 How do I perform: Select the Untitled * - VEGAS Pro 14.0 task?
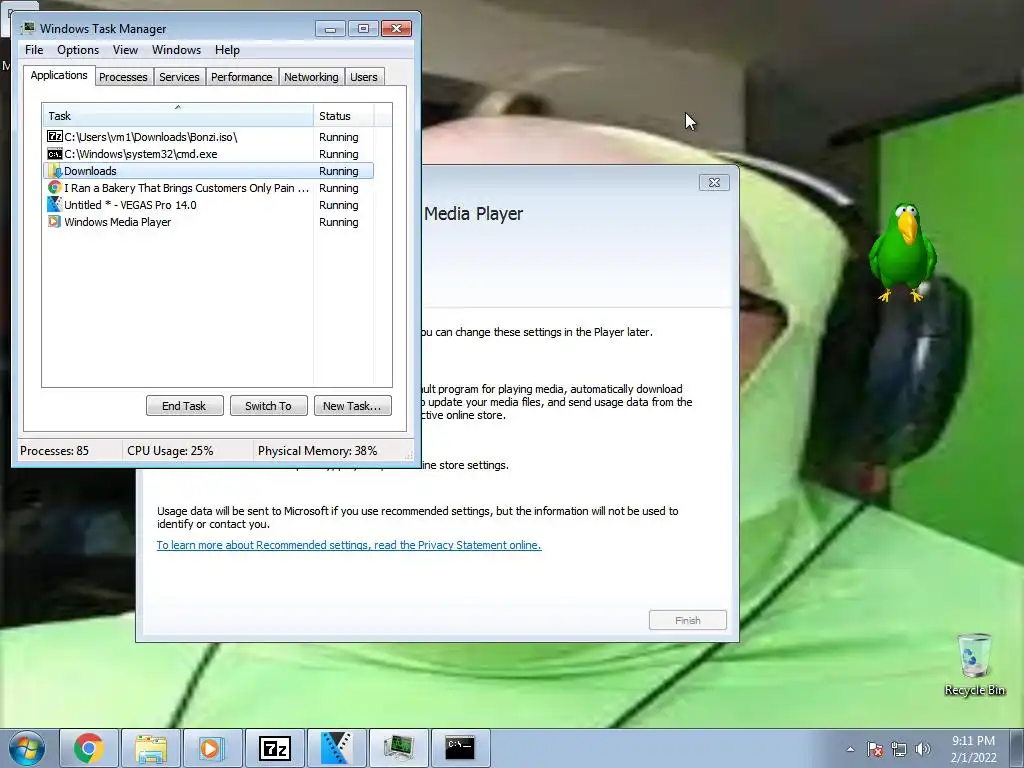[x=130, y=204]
